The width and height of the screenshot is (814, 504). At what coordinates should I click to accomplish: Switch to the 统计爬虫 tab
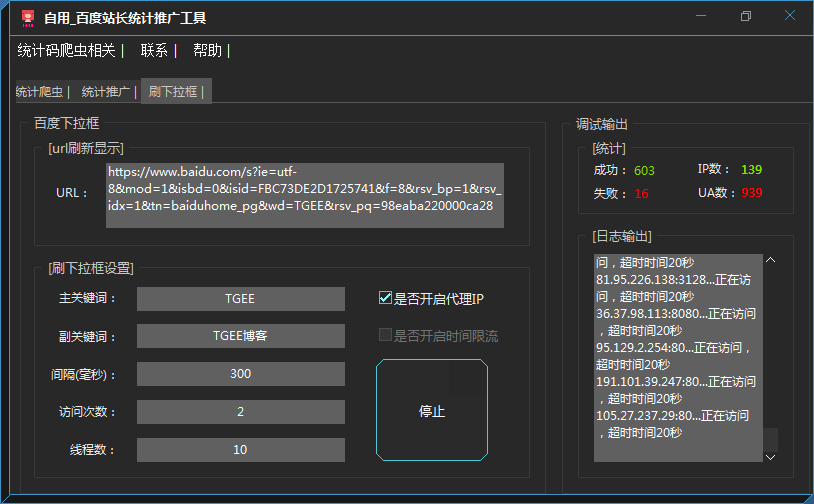[x=40, y=92]
